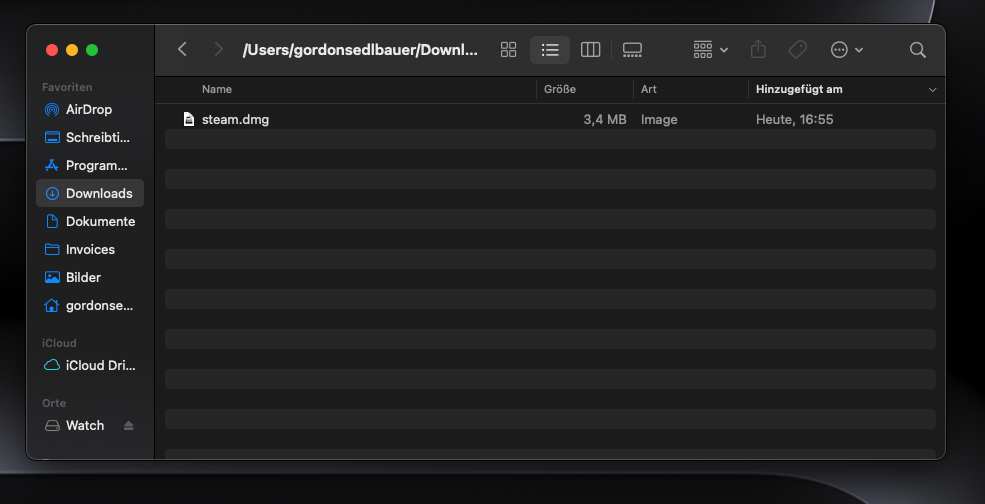Screen dimensions: 985x504
Task: Eject the Watch volume
Action: pyautogui.click(x=129, y=425)
